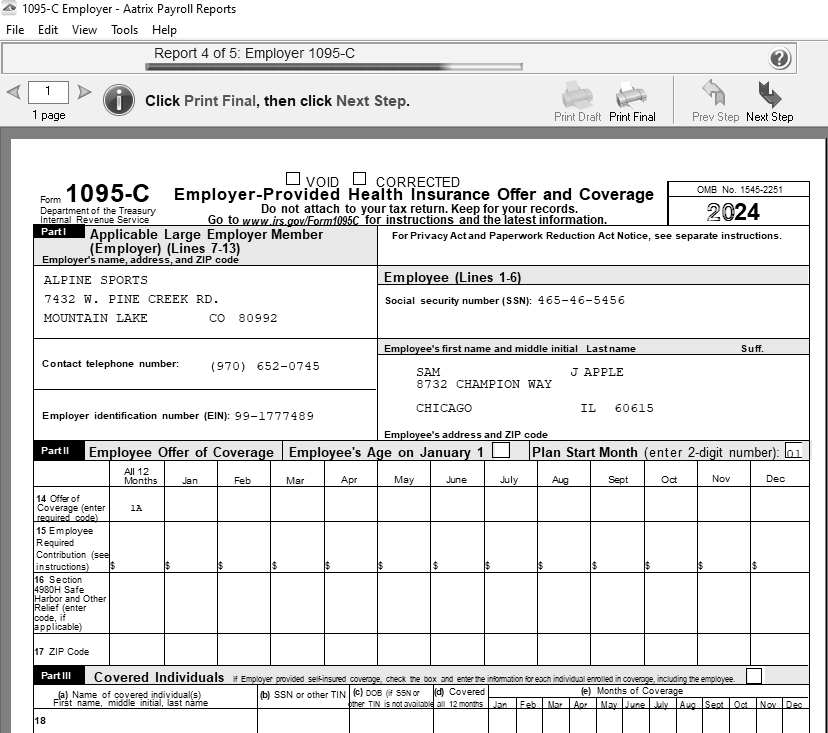
Task: Open help via question mark icon
Action: pyautogui.click(x=779, y=58)
